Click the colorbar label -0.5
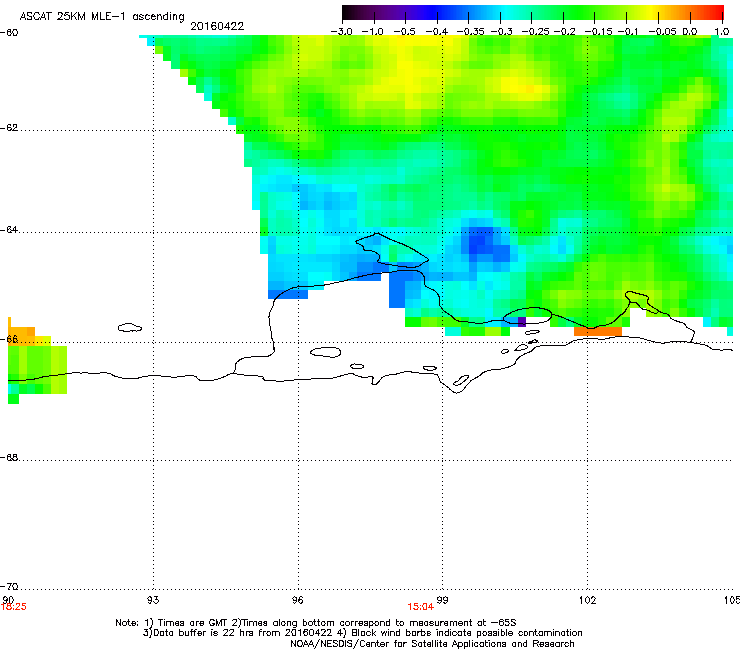This screenshot has width=740, height=650. coord(404,32)
